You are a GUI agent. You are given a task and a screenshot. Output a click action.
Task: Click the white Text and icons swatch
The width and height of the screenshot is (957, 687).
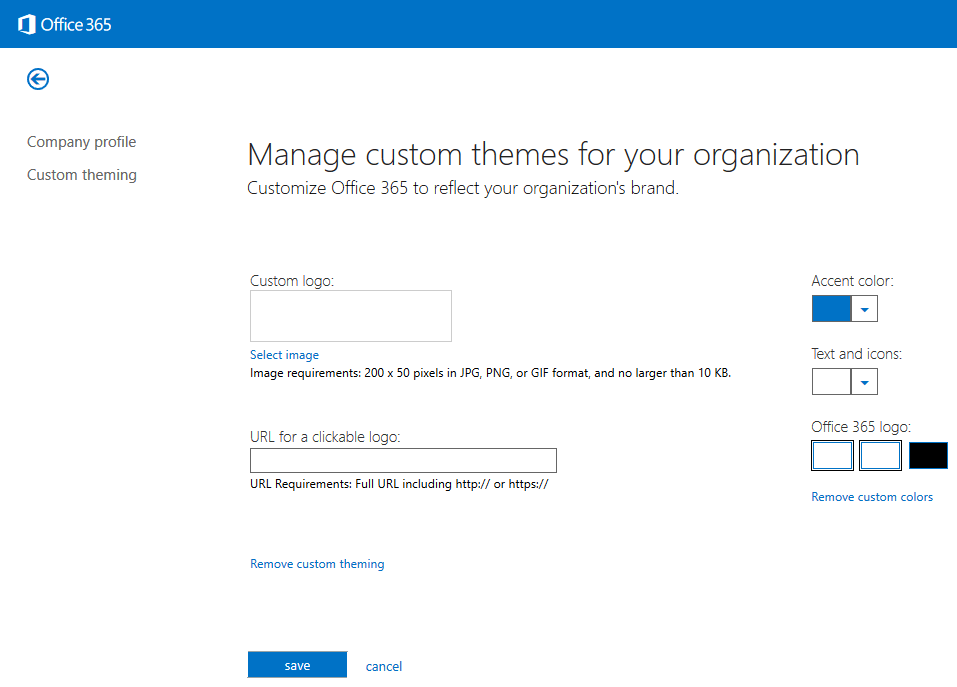click(831, 382)
